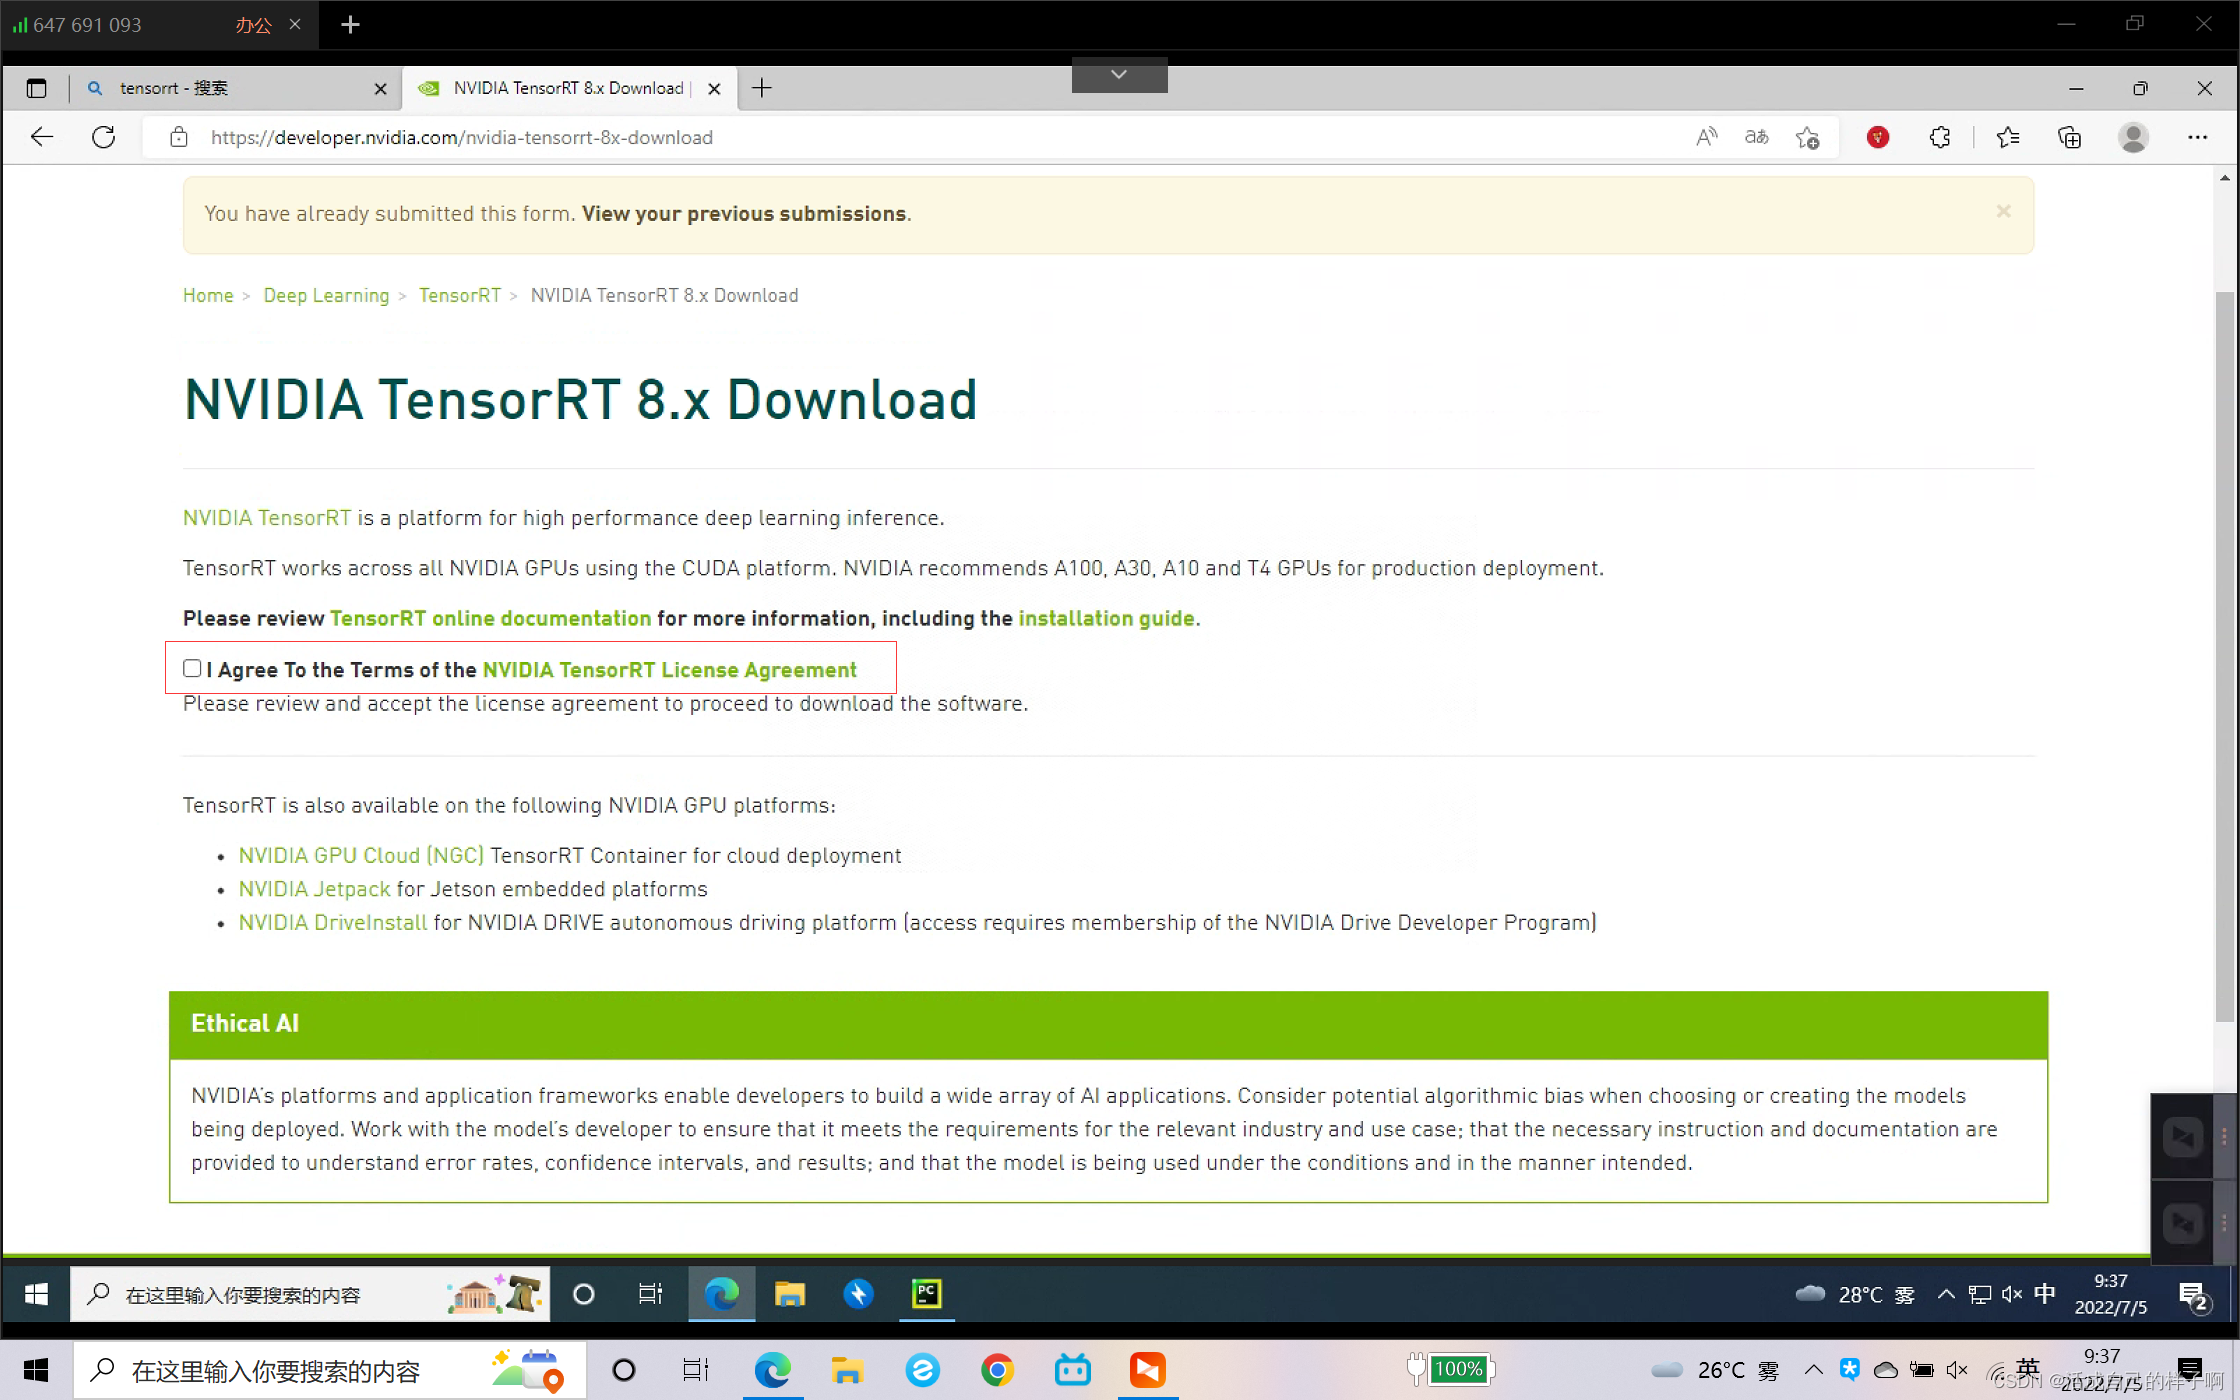
Task: Click the translate page icon
Action: pyautogui.click(x=1756, y=137)
